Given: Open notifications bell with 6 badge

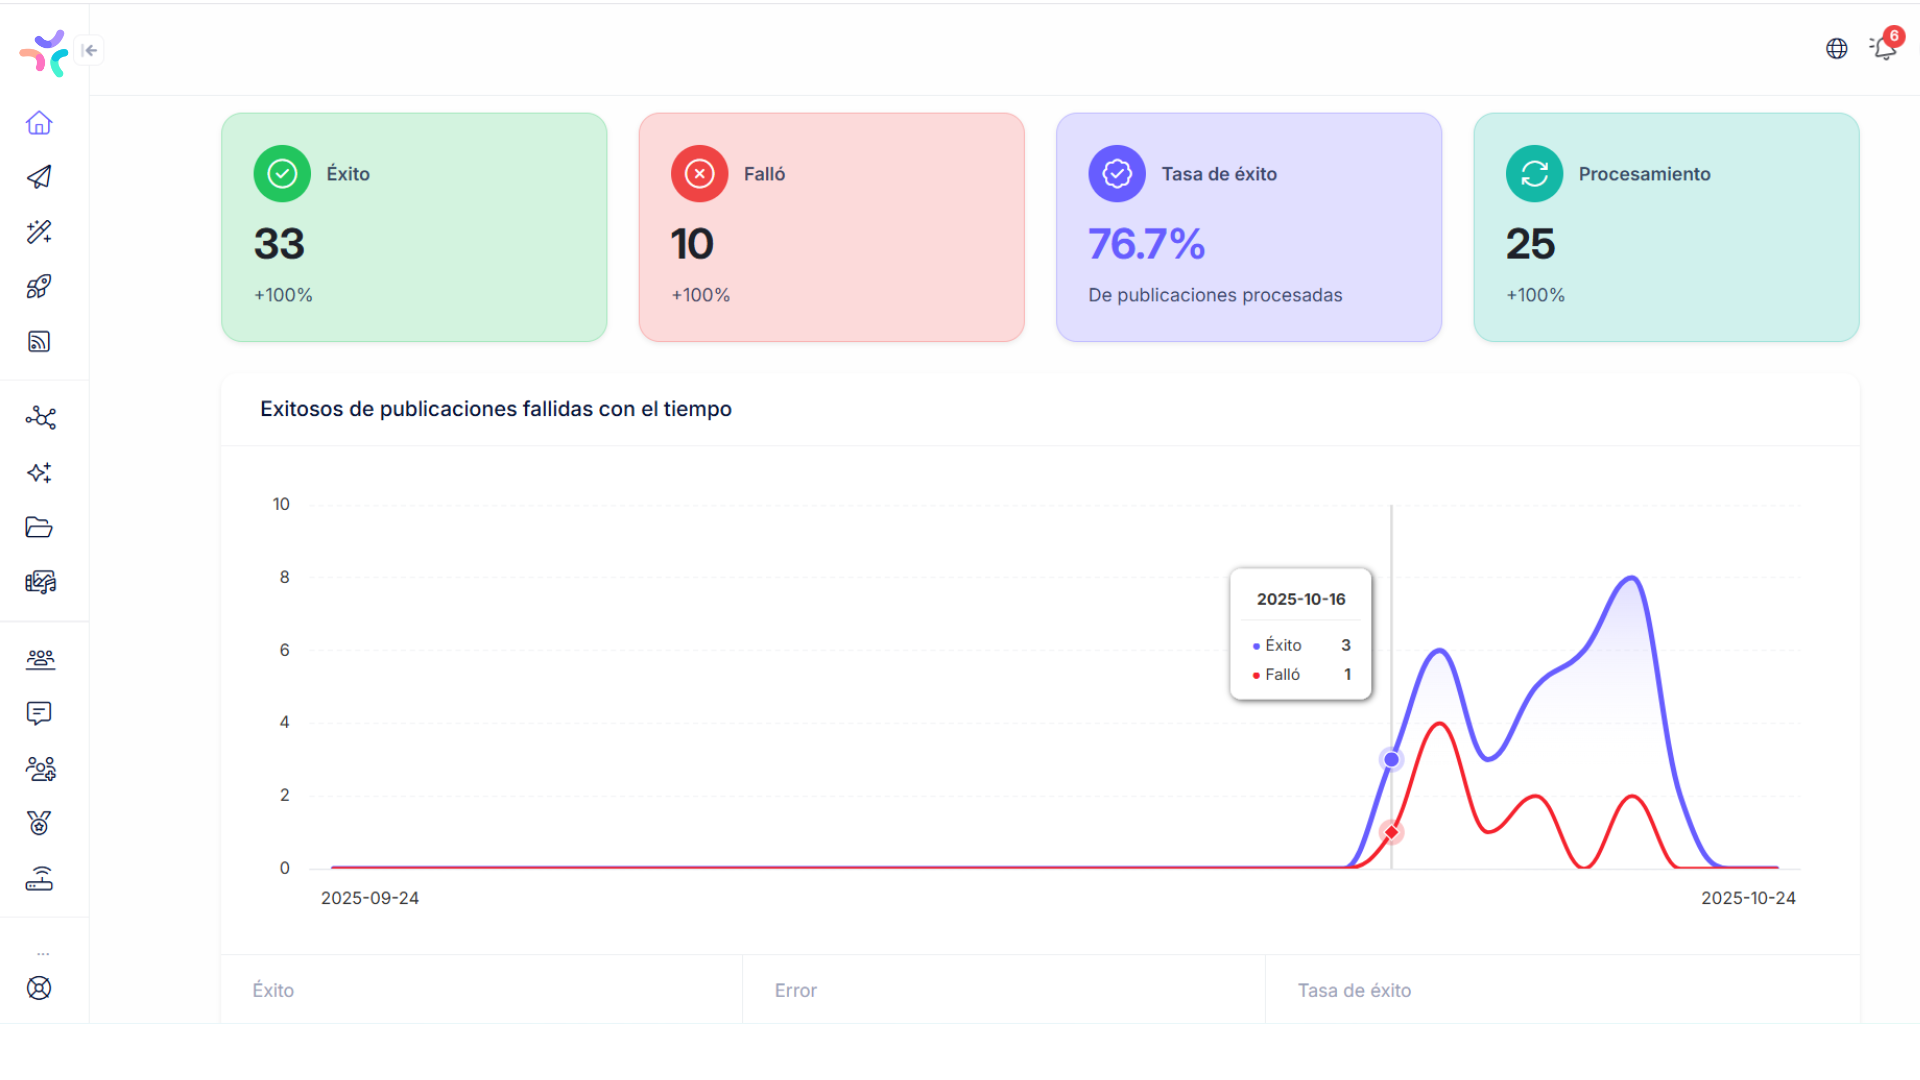Looking at the screenshot, I should point(1884,48).
